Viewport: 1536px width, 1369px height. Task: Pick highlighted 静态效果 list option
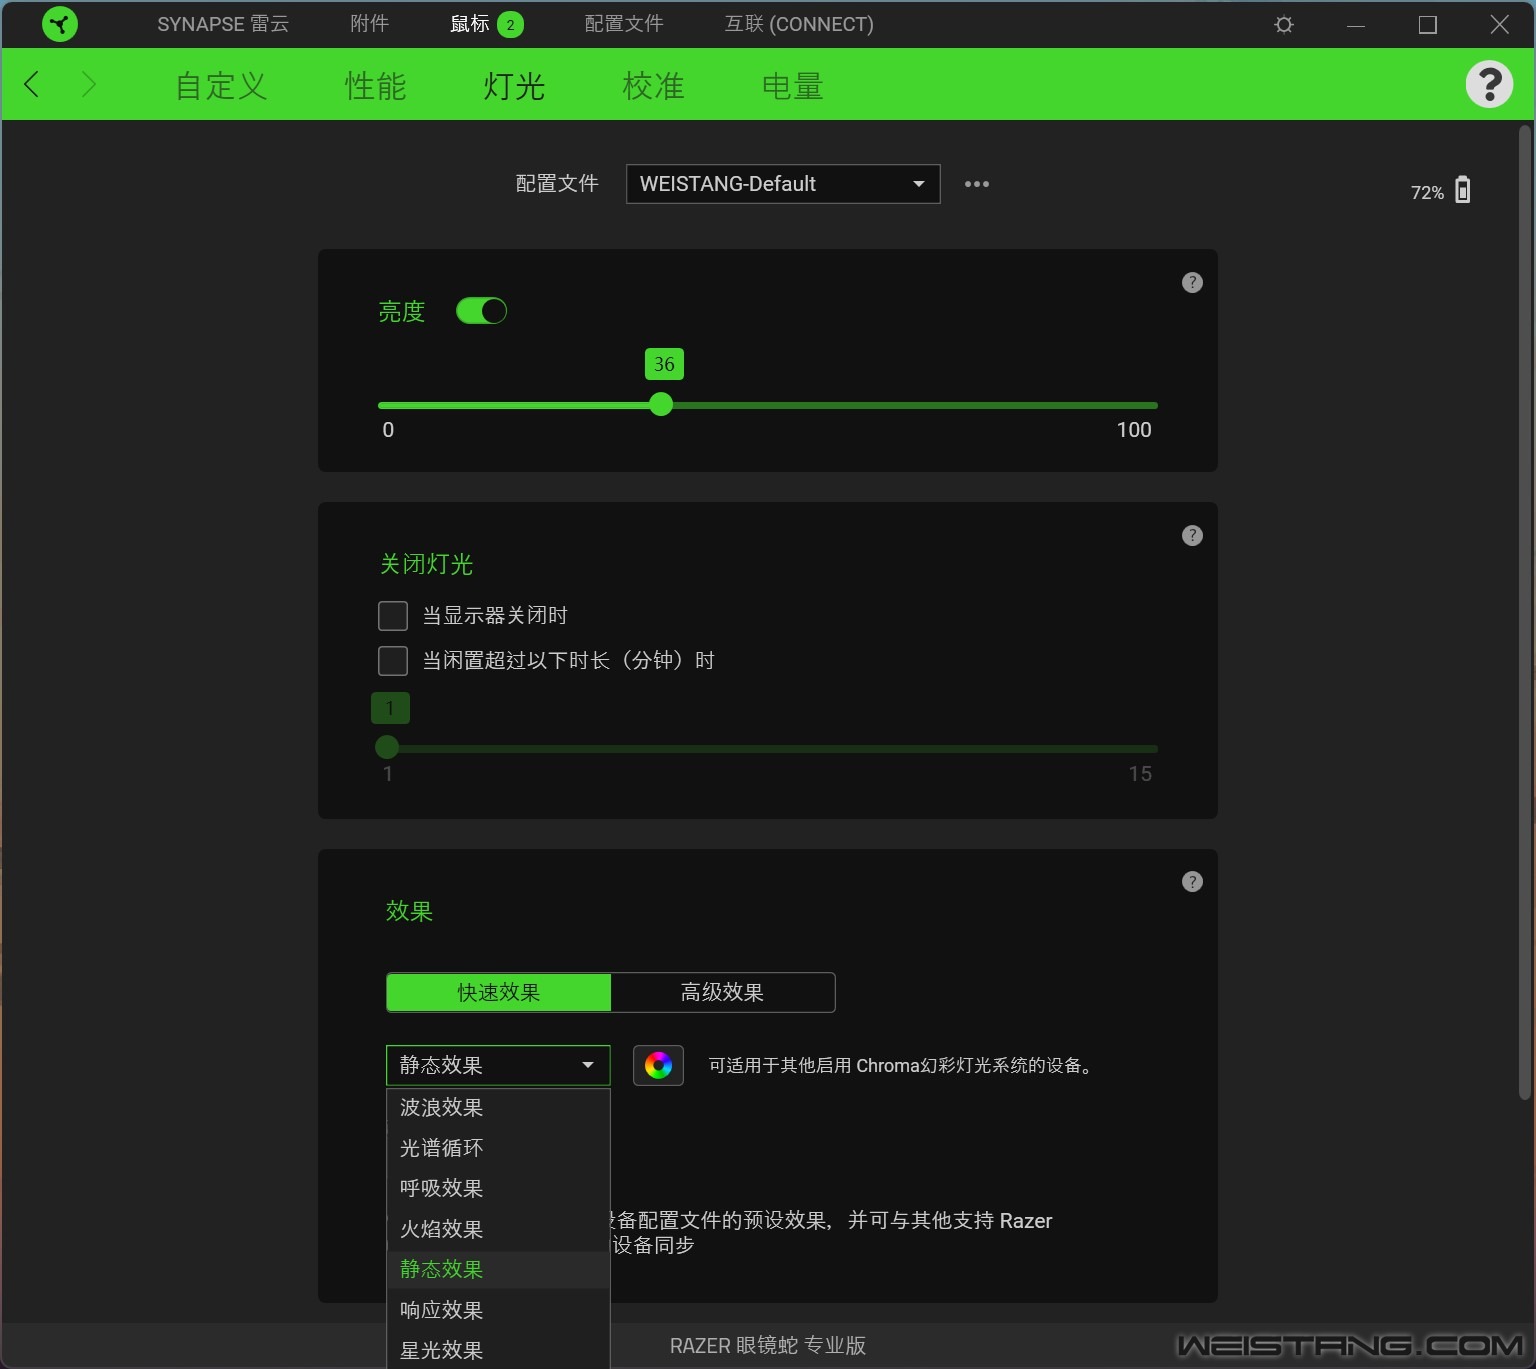pyautogui.click(x=498, y=1270)
